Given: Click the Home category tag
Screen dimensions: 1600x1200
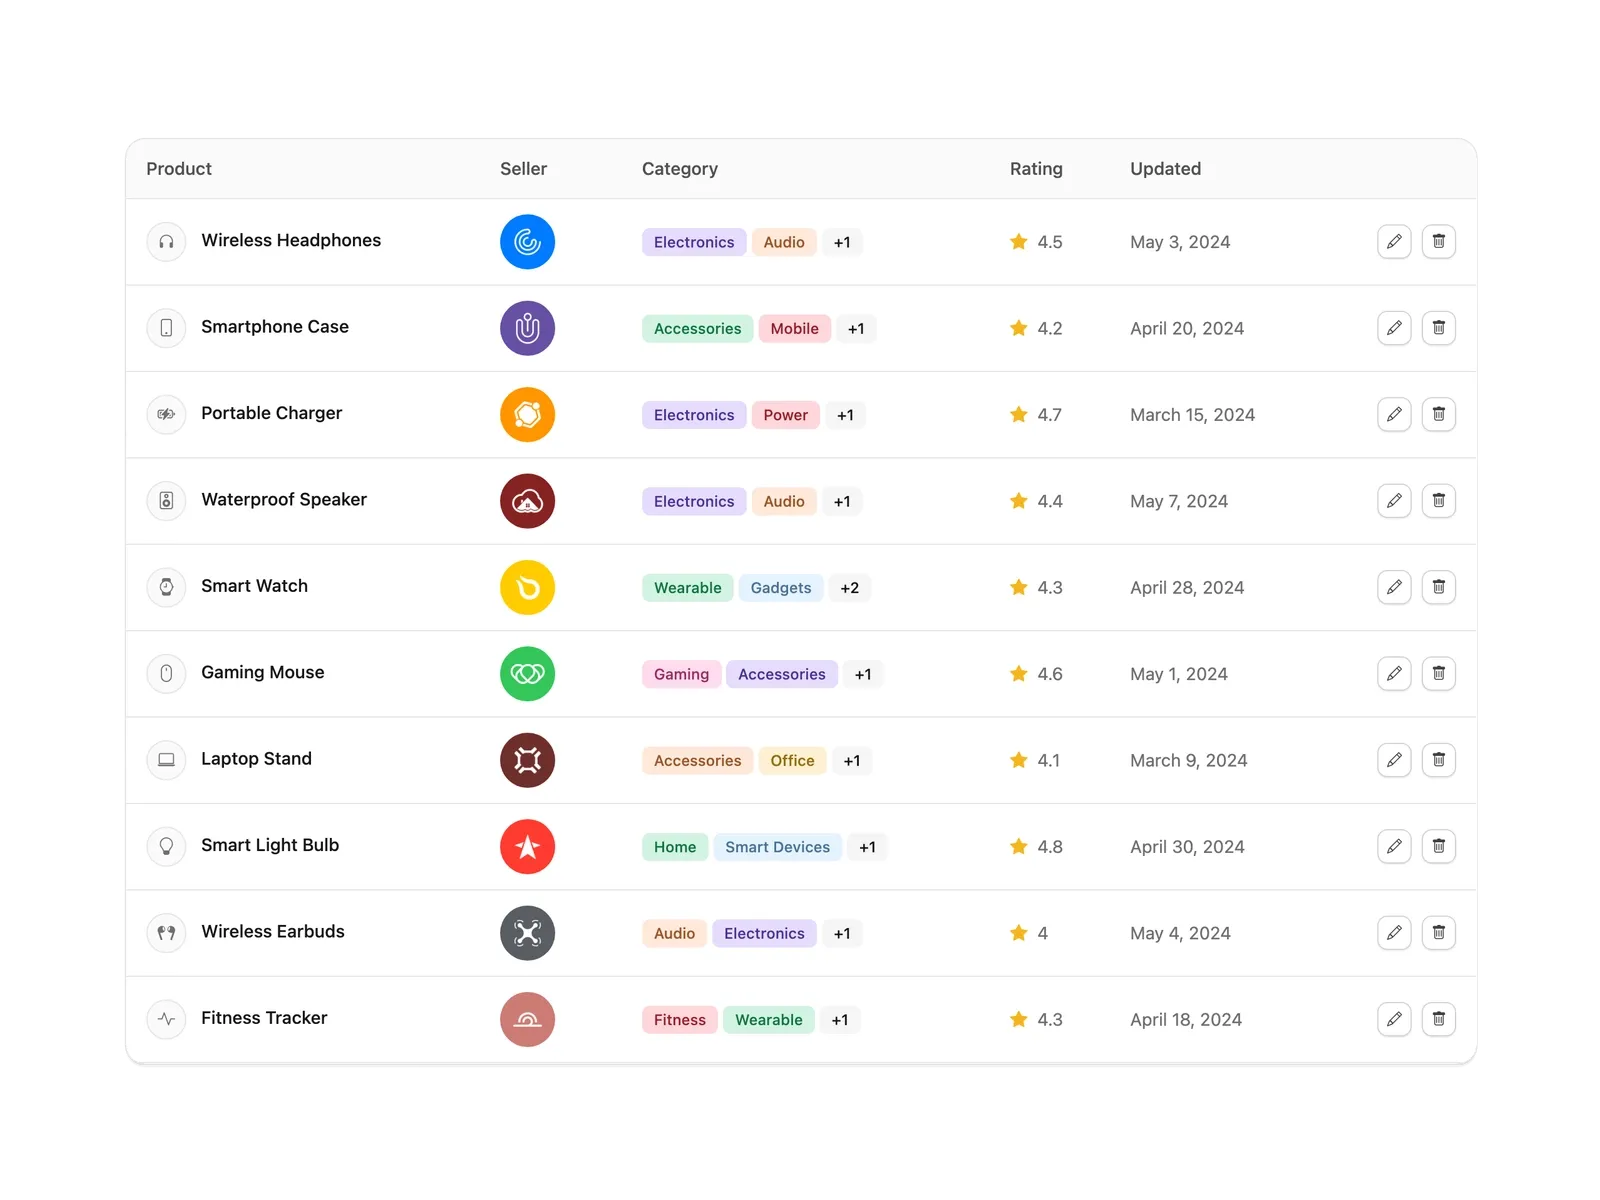Looking at the screenshot, I should point(675,847).
